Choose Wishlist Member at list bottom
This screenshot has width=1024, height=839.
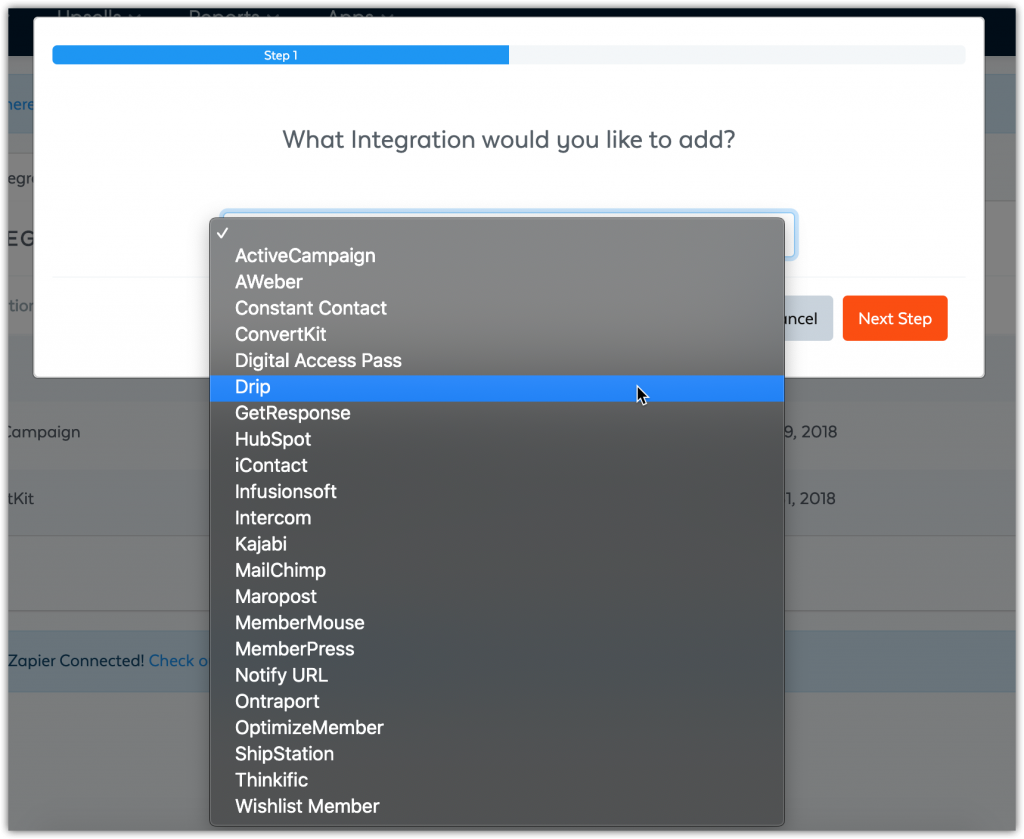coord(307,806)
